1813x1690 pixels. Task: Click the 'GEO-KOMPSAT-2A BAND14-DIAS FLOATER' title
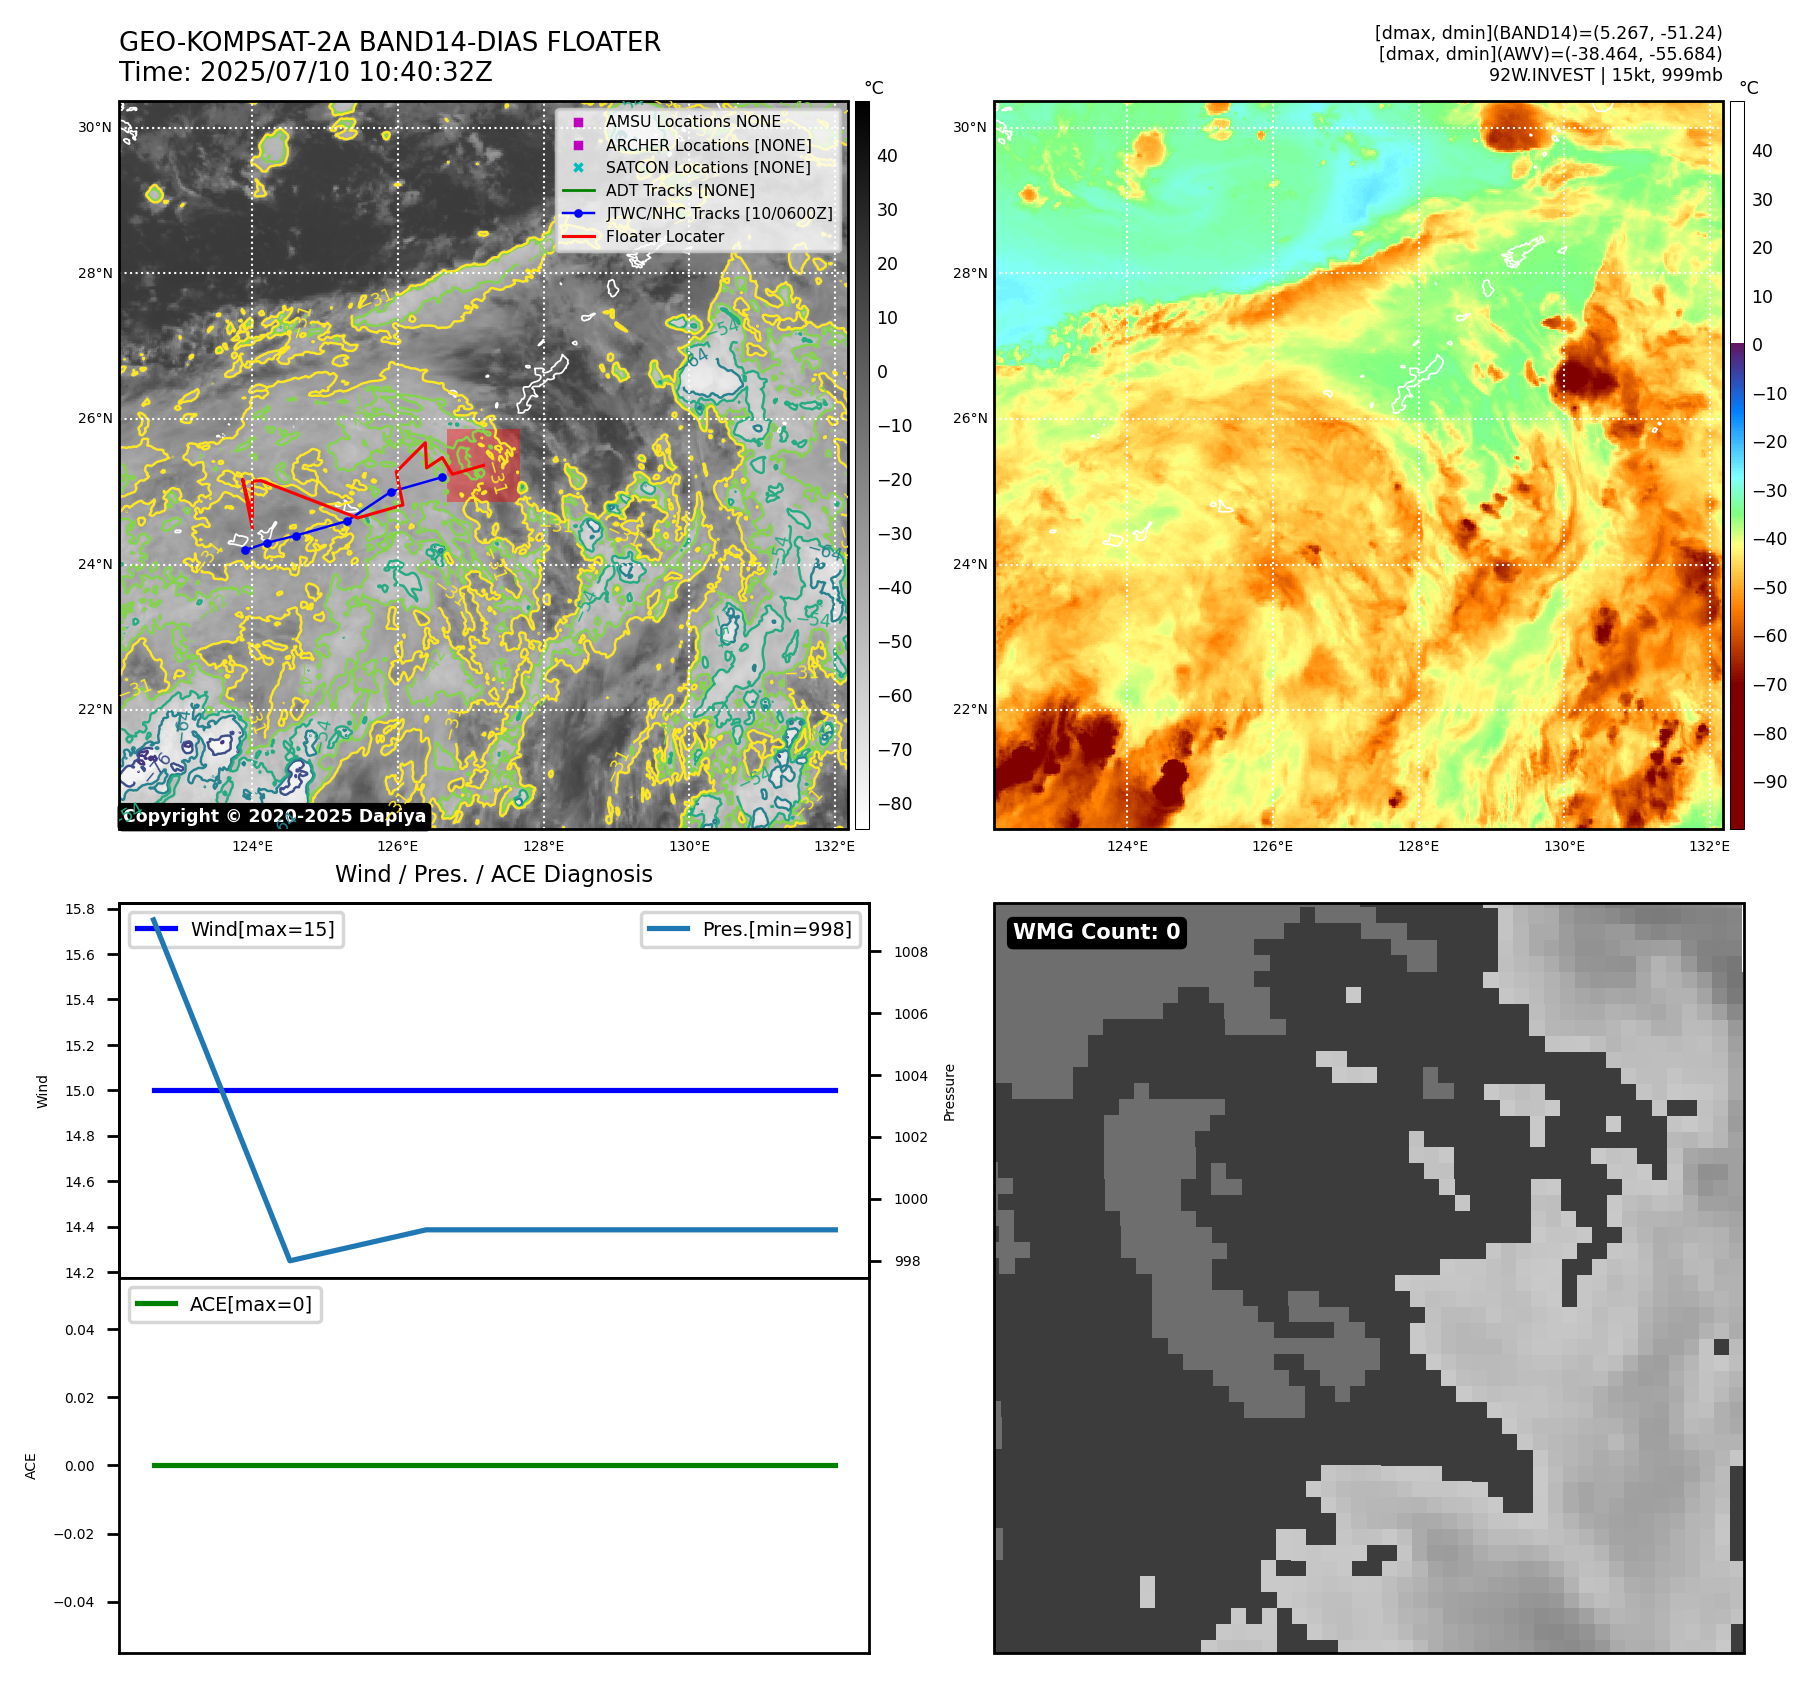coord(390,42)
